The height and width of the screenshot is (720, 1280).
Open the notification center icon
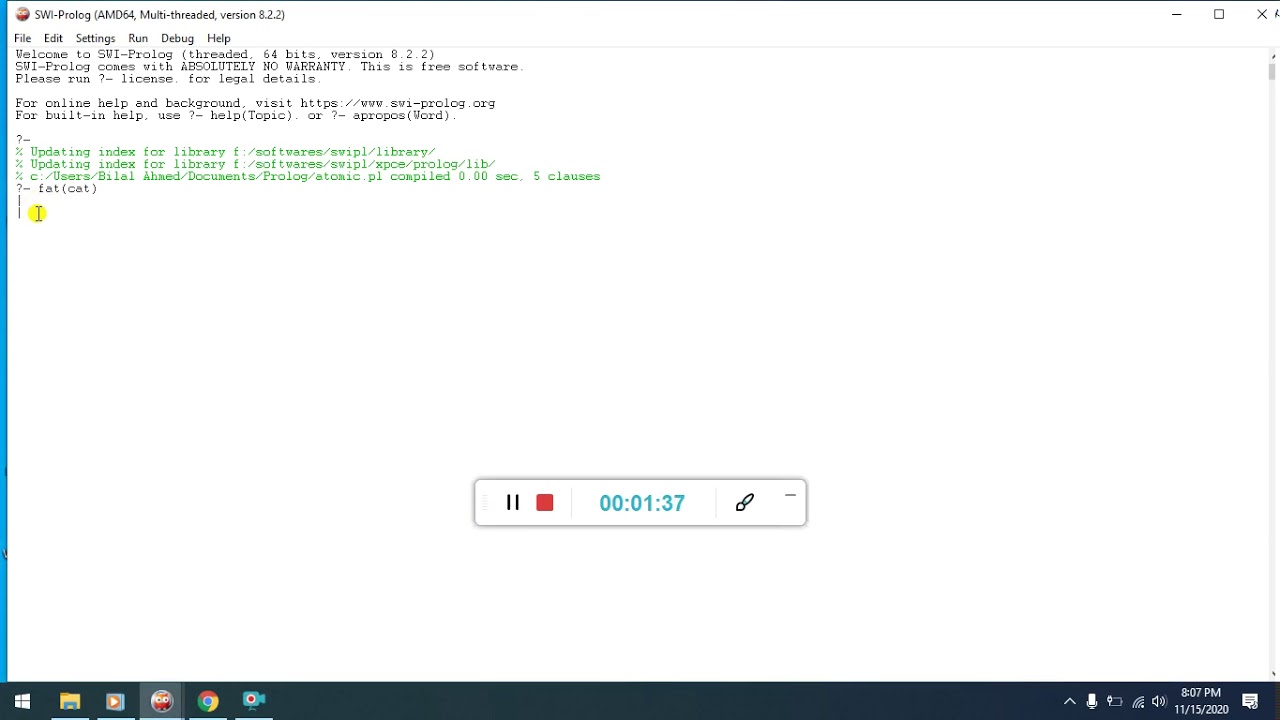coord(1250,702)
